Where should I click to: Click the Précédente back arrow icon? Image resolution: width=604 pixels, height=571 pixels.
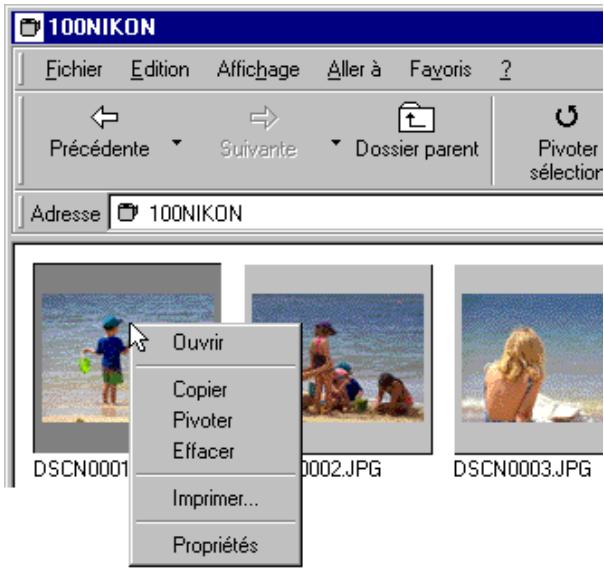click(x=104, y=117)
